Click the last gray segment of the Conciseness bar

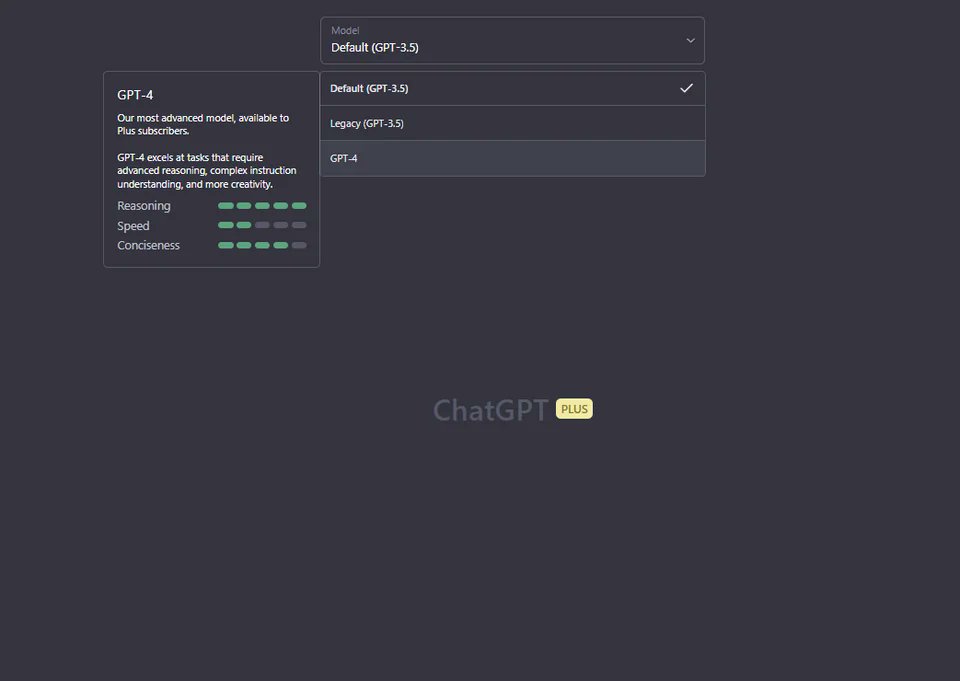[299, 245]
